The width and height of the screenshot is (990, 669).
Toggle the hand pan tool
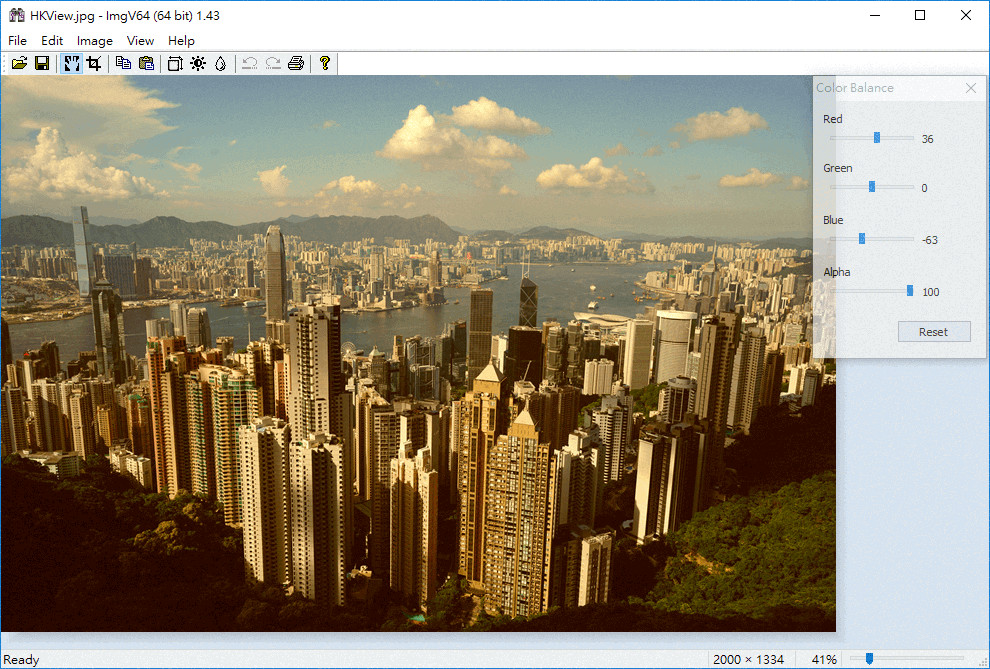71,63
